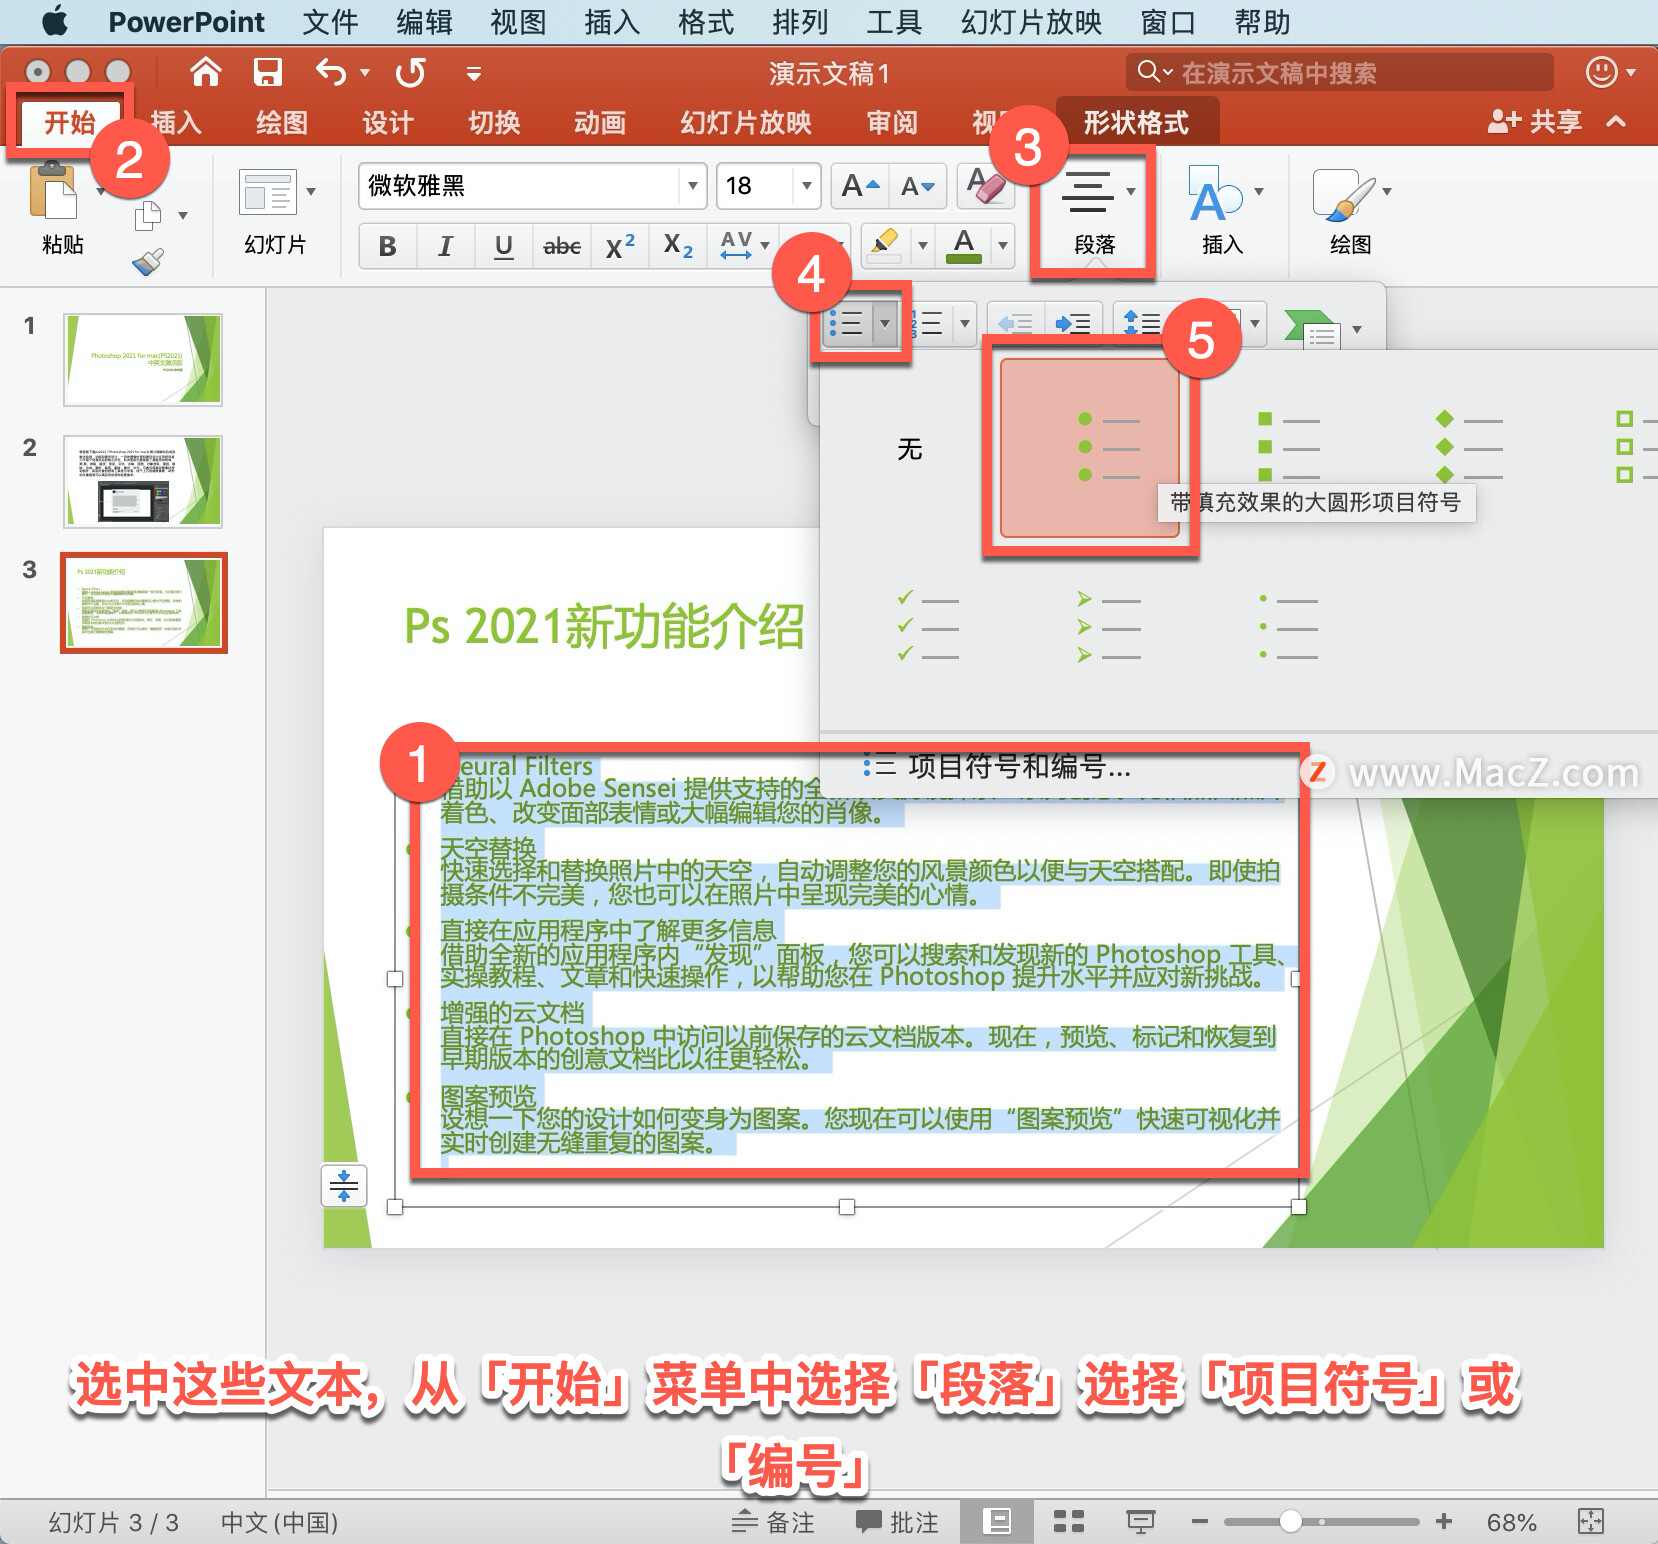
Task: Switch to the Draw tab 绘图
Action: pos(282,122)
